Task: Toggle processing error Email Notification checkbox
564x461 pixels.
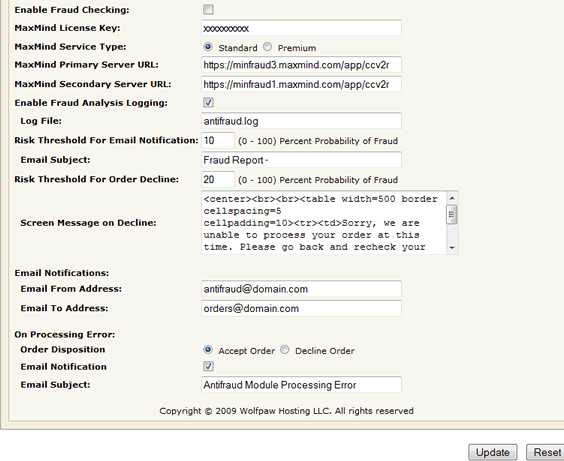Action: tap(208, 366)
